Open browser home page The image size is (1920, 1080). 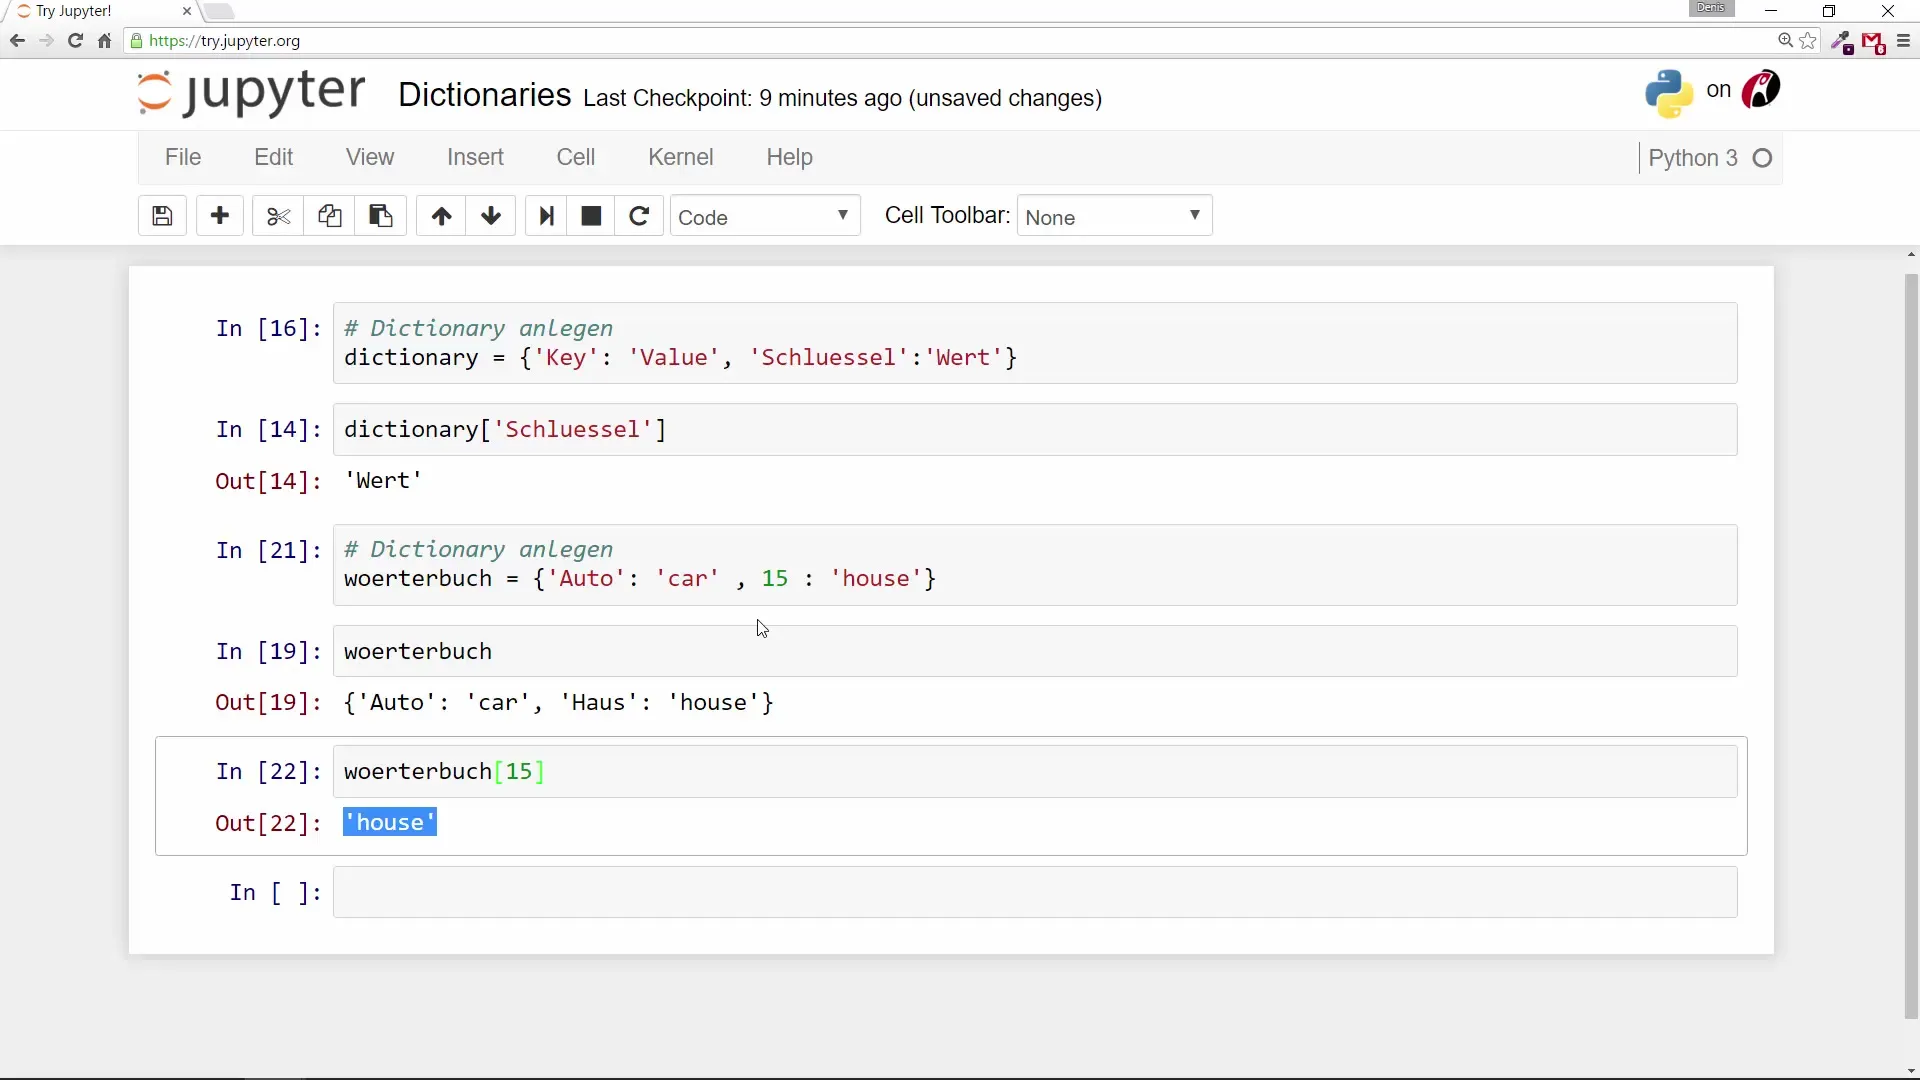[104, 41]
